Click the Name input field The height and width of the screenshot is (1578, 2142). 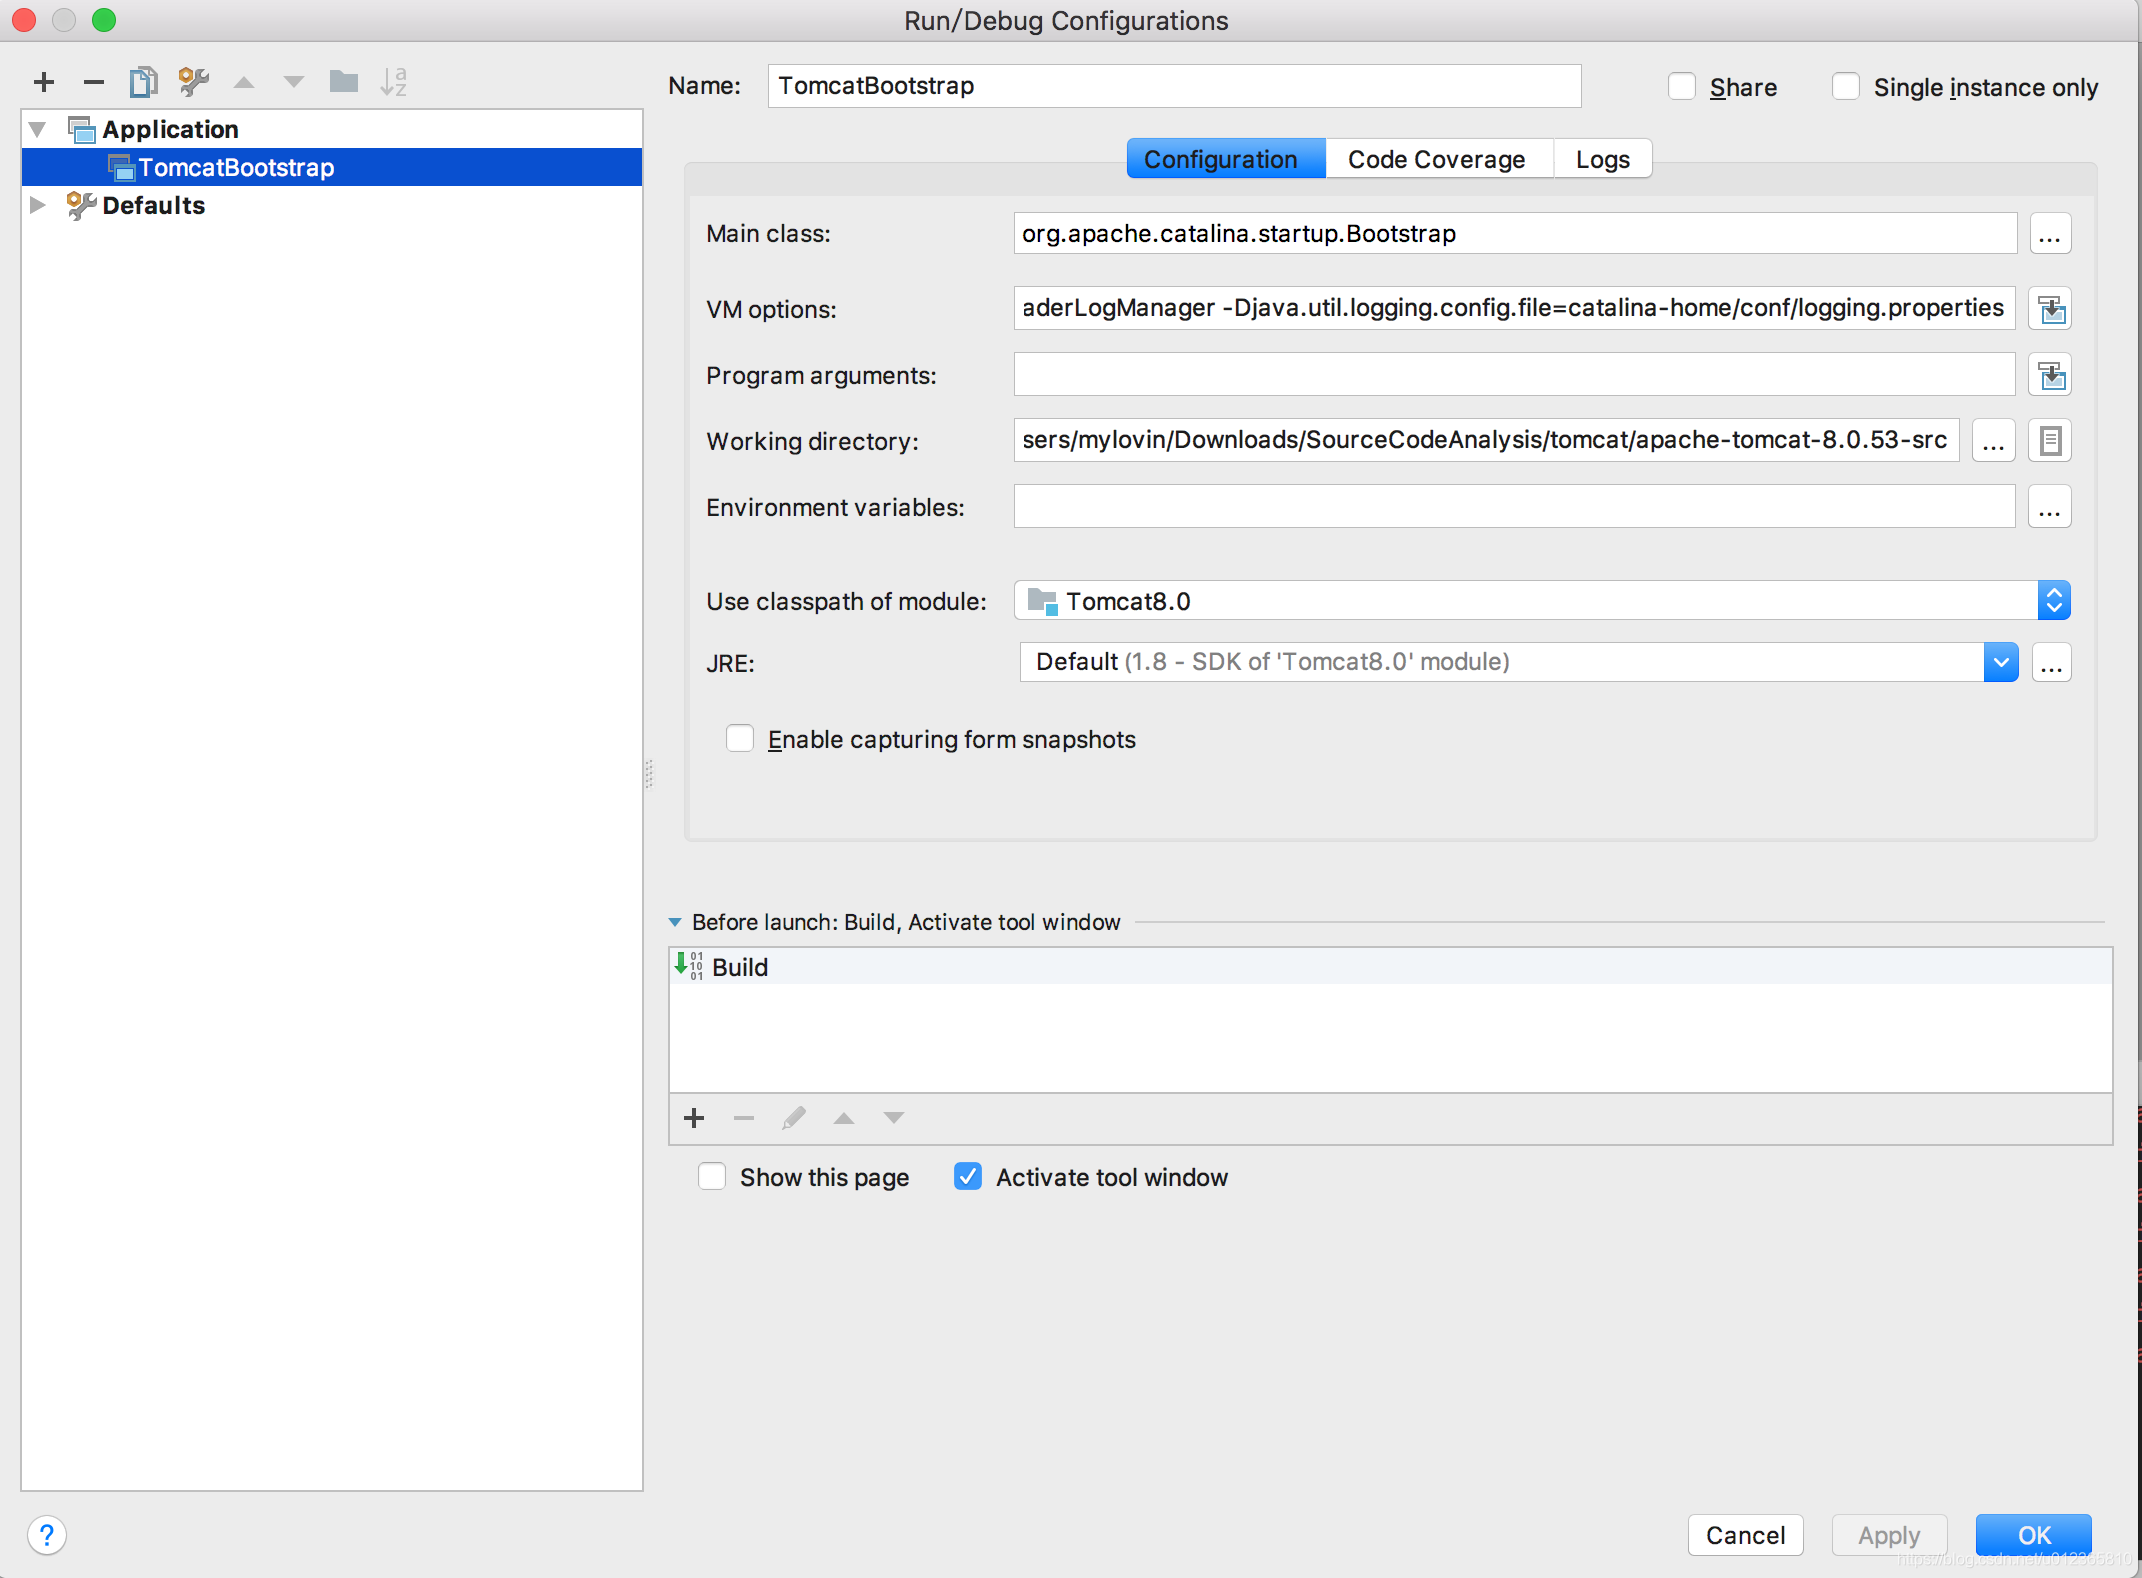[x=1174, y=86]
